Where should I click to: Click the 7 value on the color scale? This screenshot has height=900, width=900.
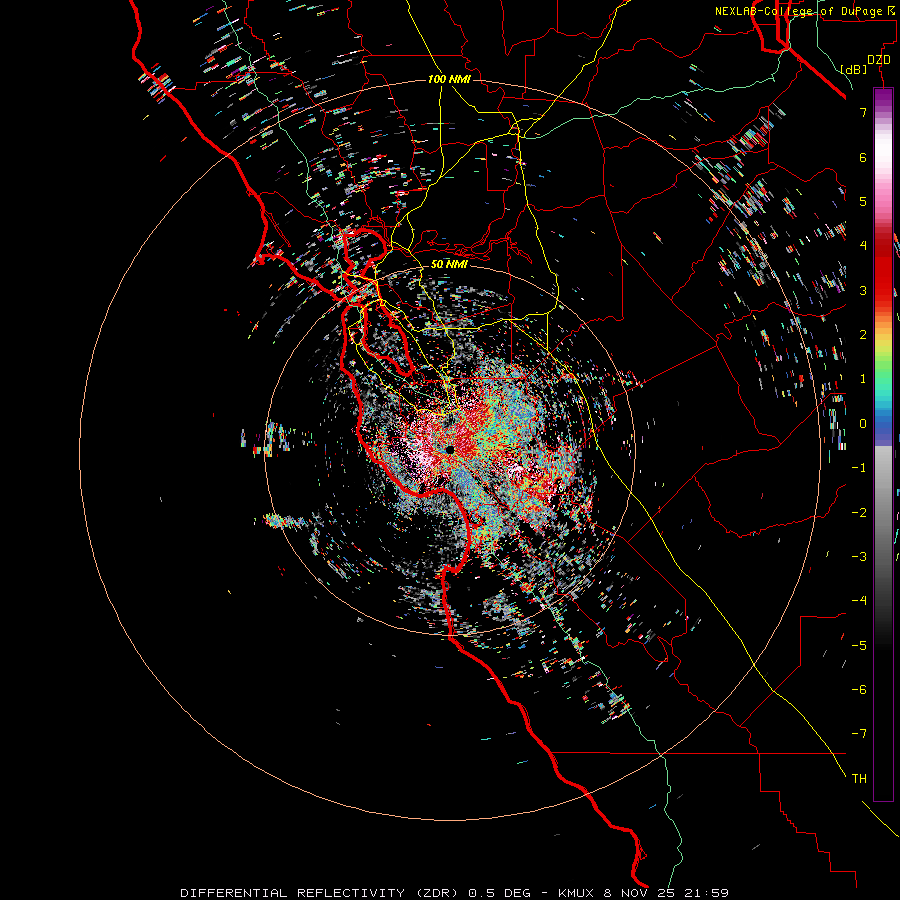coord(863,112)
